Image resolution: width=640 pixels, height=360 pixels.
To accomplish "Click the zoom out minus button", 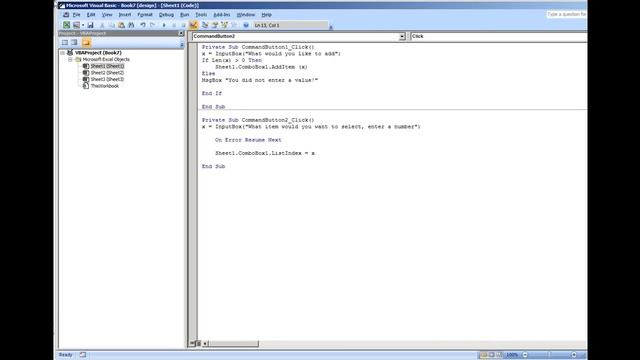I will pyautogui.click(x=525, y=355).
